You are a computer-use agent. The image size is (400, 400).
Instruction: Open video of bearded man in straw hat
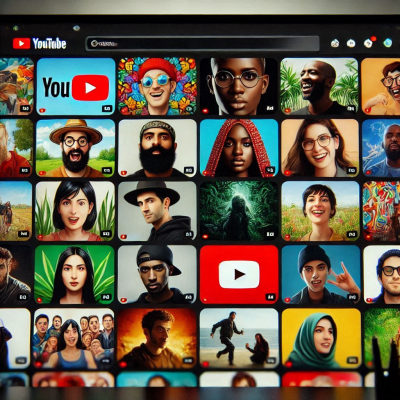coord(75,148)
